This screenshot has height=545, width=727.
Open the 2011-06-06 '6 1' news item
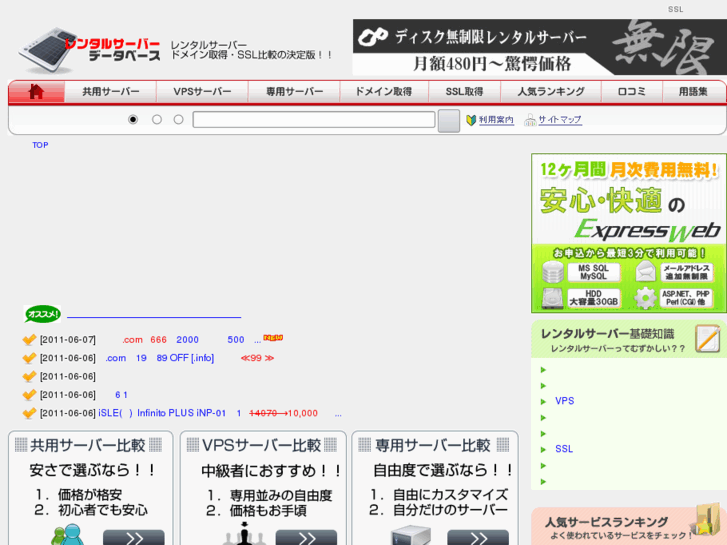[121, 395]
